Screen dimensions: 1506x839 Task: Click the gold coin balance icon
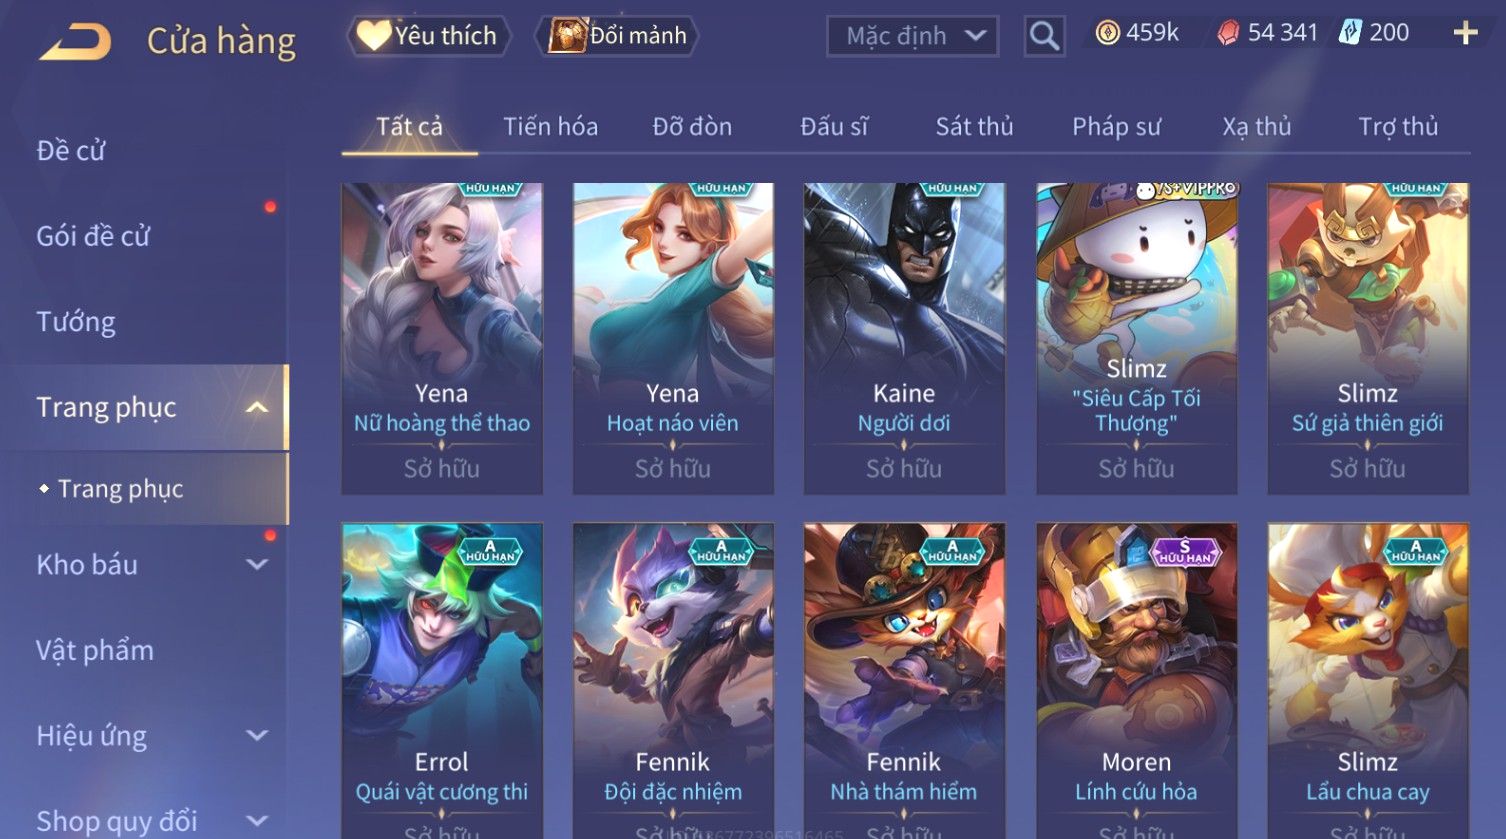[x=1107, y=33]
